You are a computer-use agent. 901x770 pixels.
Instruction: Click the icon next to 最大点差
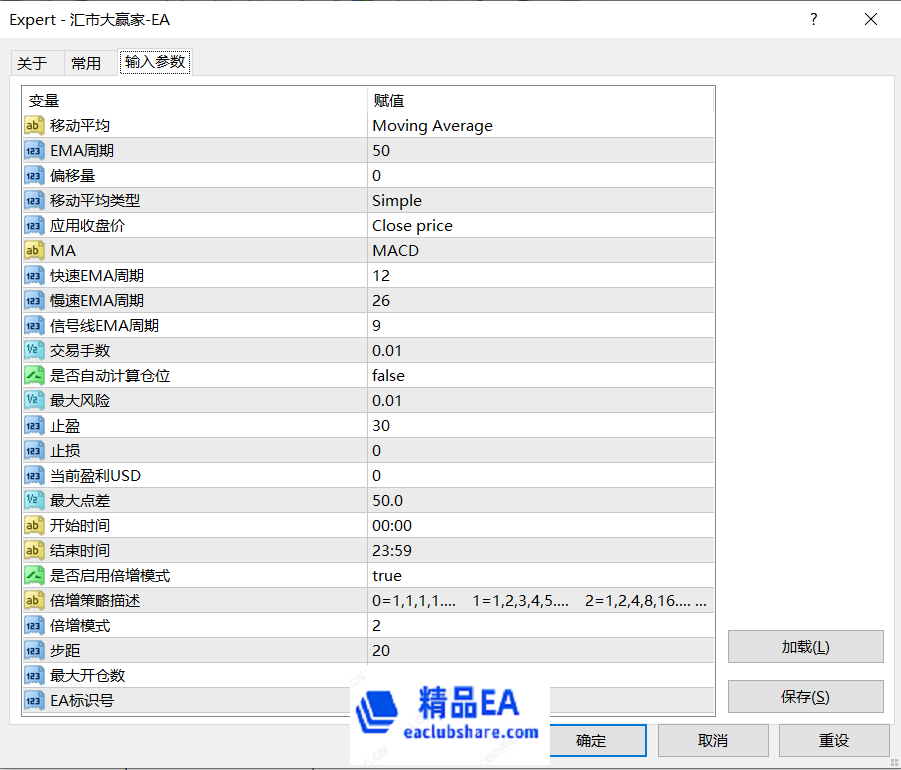[34, 501]
